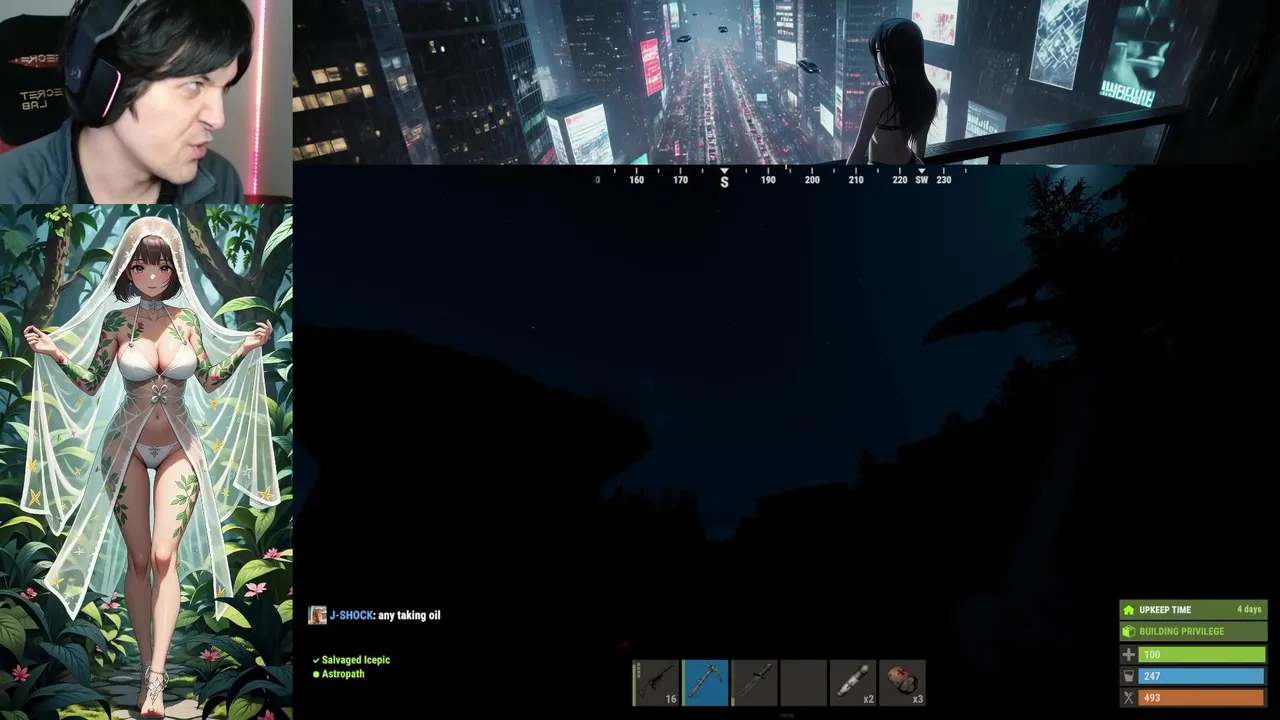Click the 'Salvaged Icepic' team entry
Screen dimensions: 1280x720
[356, 660]
